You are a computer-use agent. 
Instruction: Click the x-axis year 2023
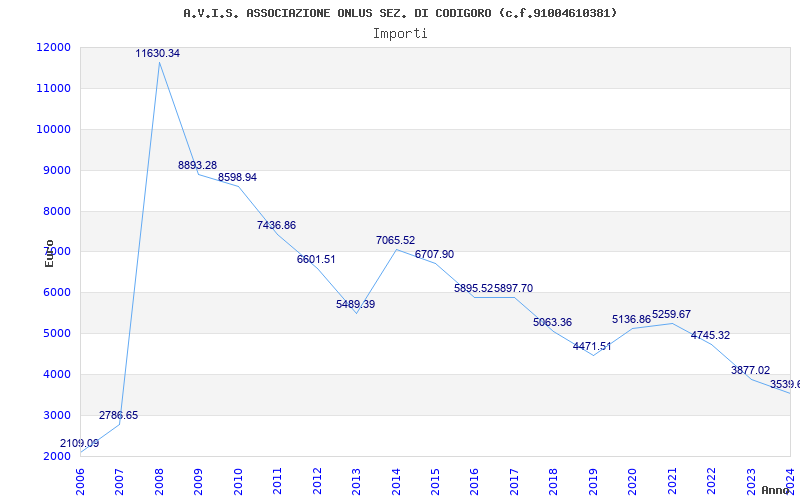(x=751, y=482)
